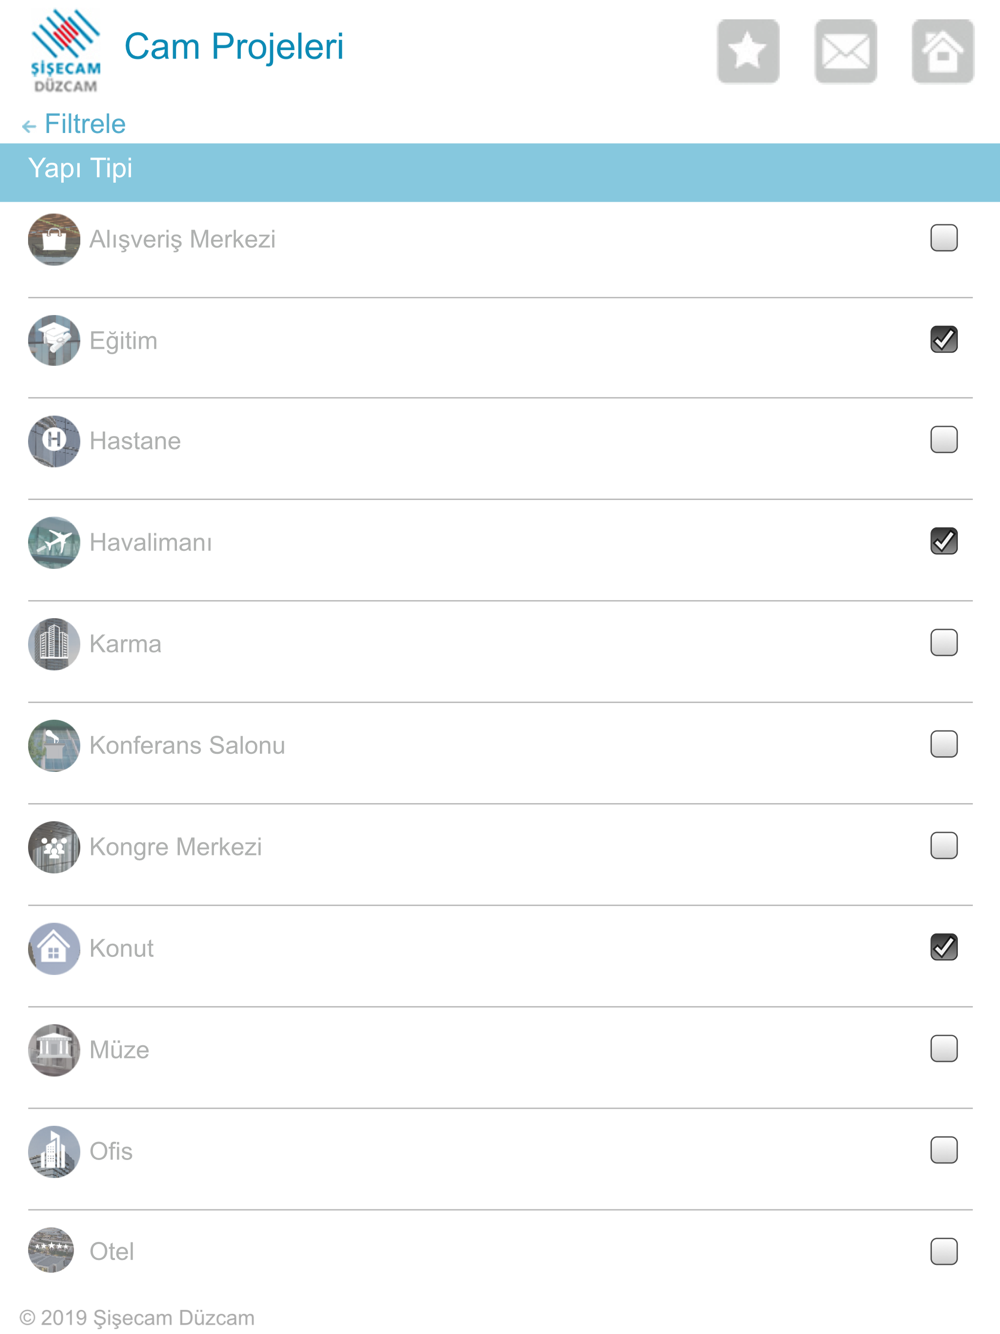Click the Alışveriş Merkezi shopping bag icon

(x=54, y=240)
